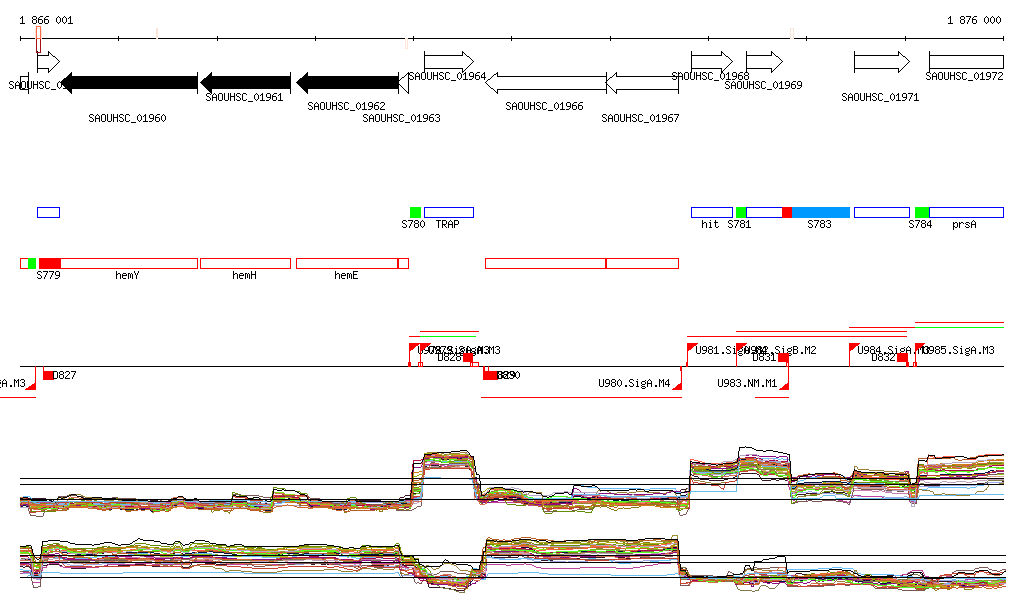Click the white SAOUHSC_01964 gene arrow

[449, 62]
